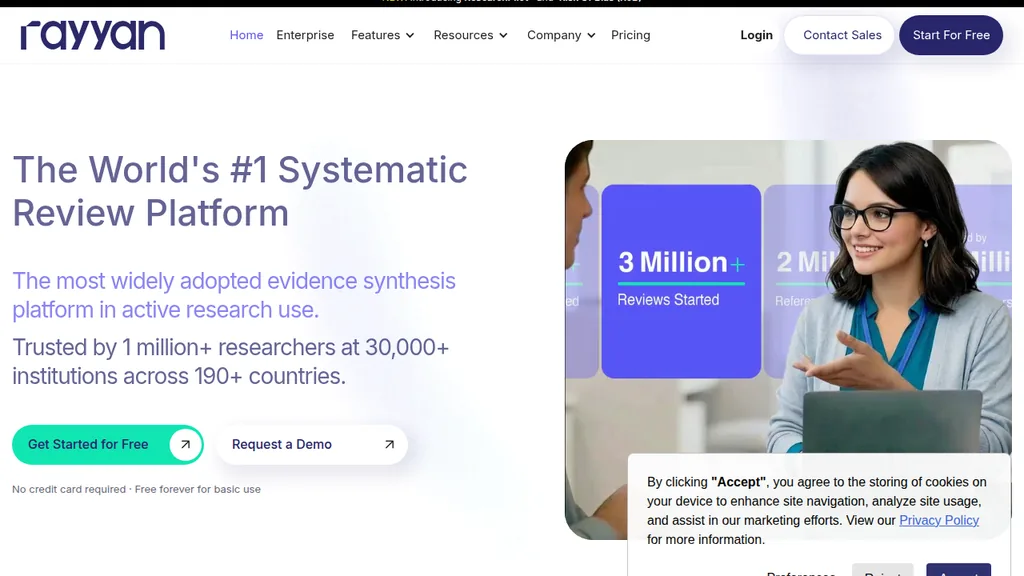
Task: Go to the Enterprise page
Action: 305,35
